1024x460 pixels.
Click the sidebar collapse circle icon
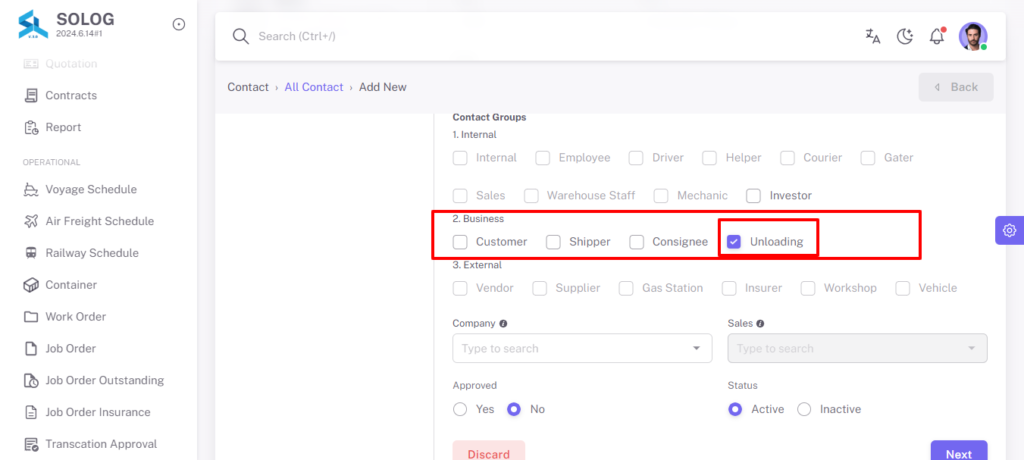pos(178,25)
